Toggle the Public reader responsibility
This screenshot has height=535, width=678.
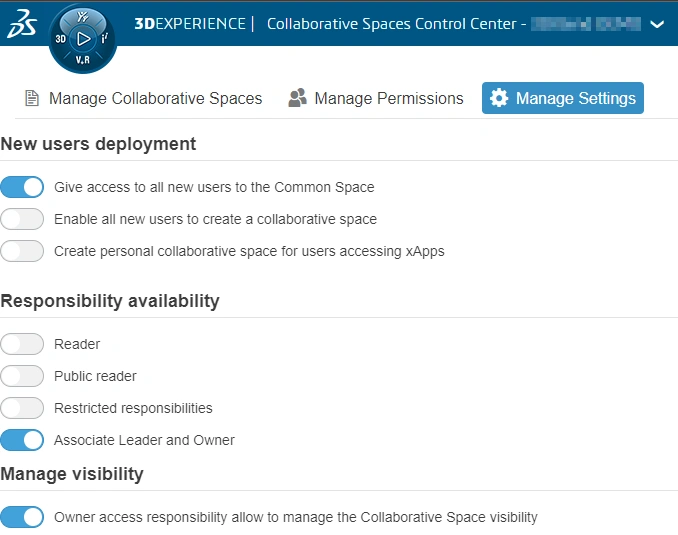pyautogui.click(x=22, y=376)
